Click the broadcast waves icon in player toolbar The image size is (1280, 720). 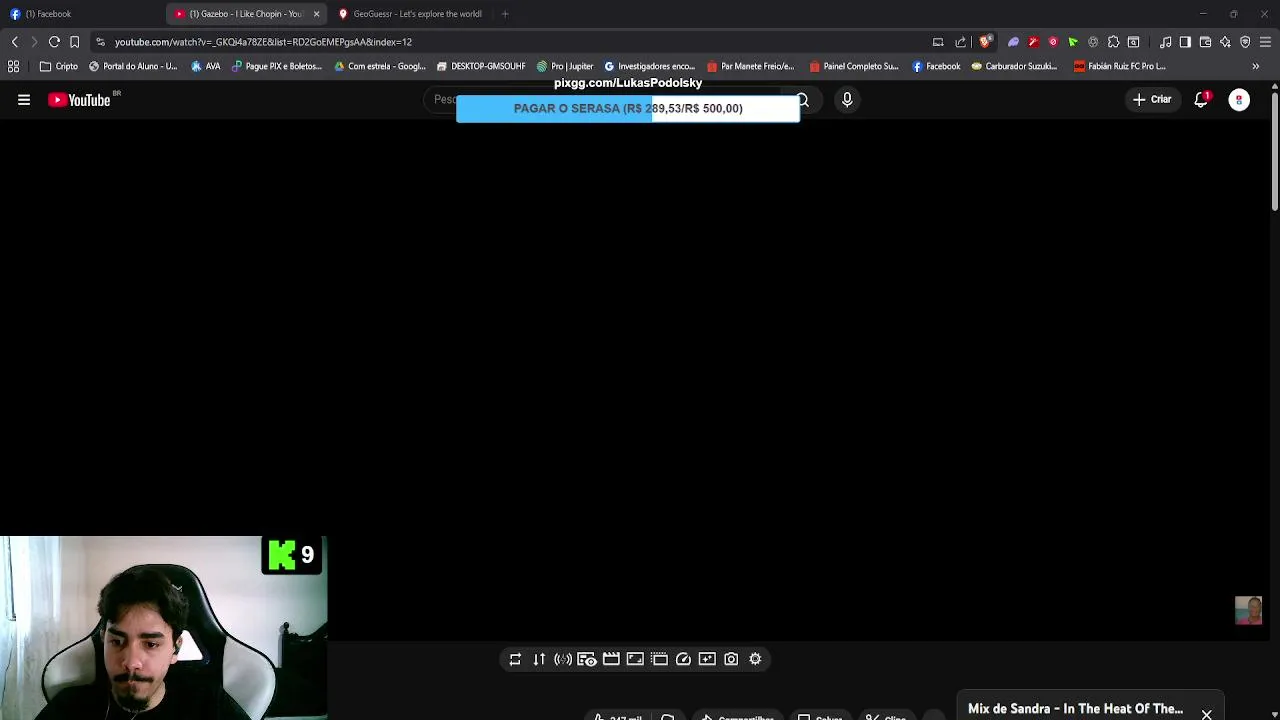point(563,659)
